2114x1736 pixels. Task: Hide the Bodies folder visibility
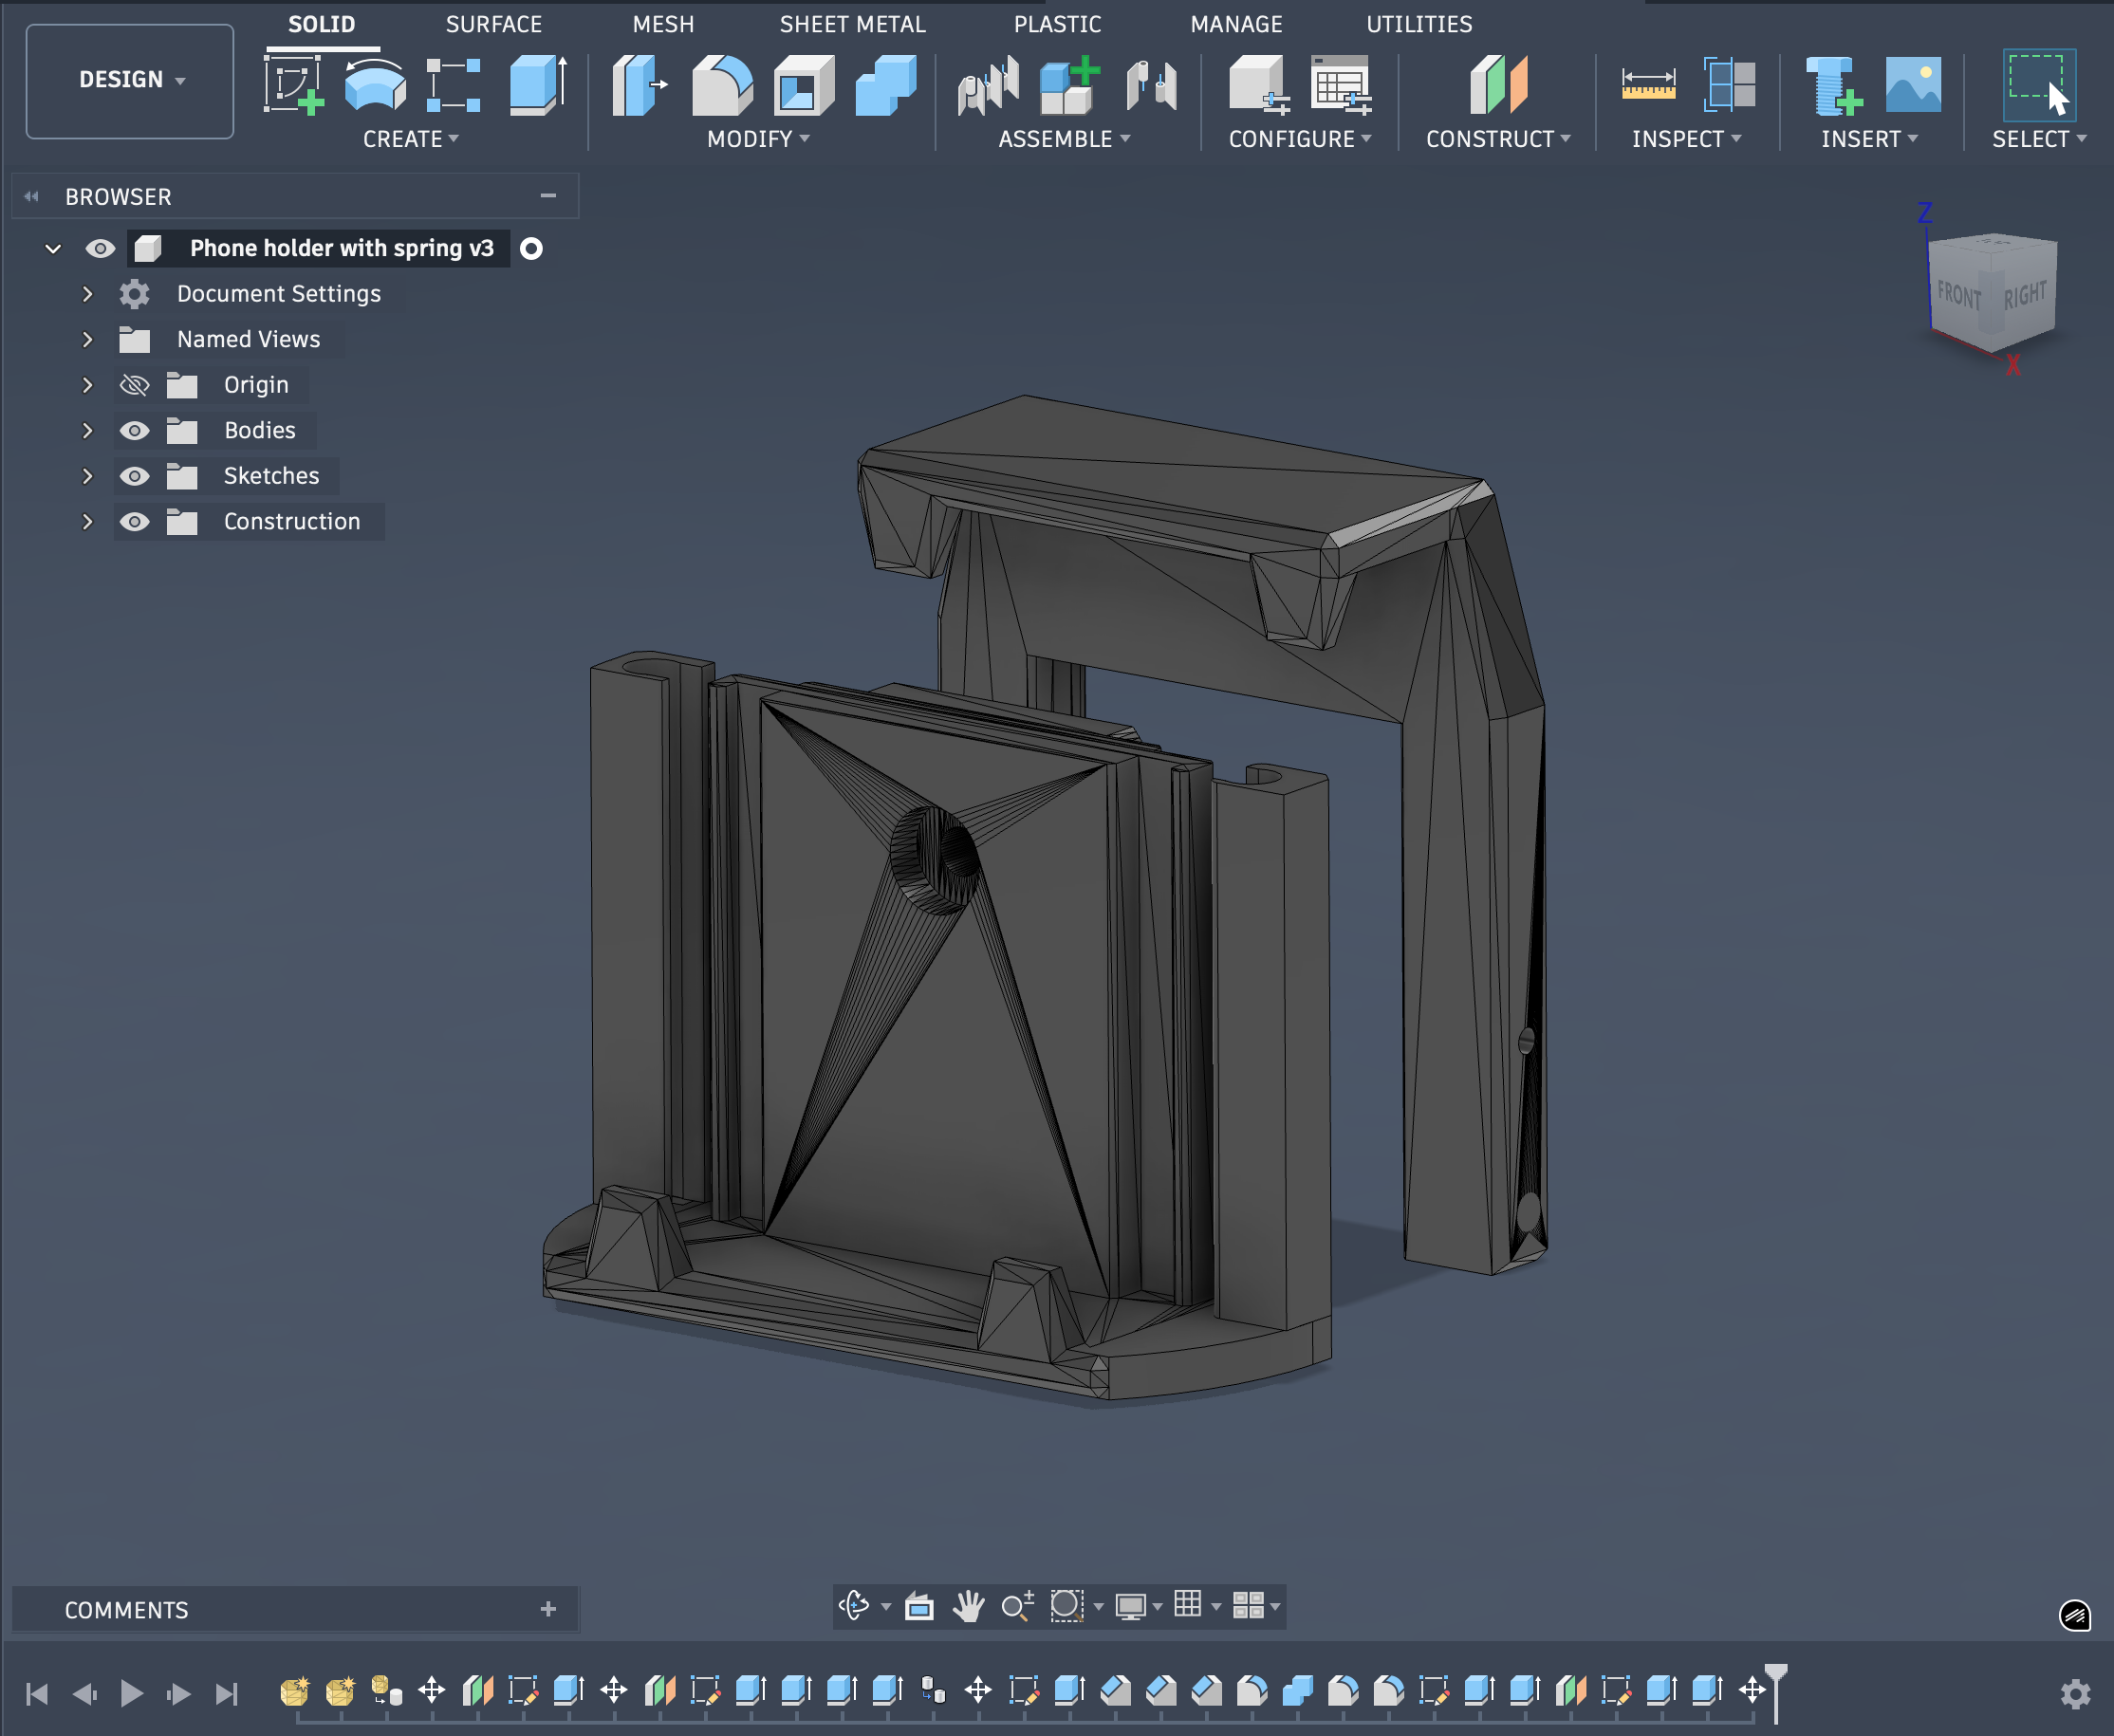134,431
